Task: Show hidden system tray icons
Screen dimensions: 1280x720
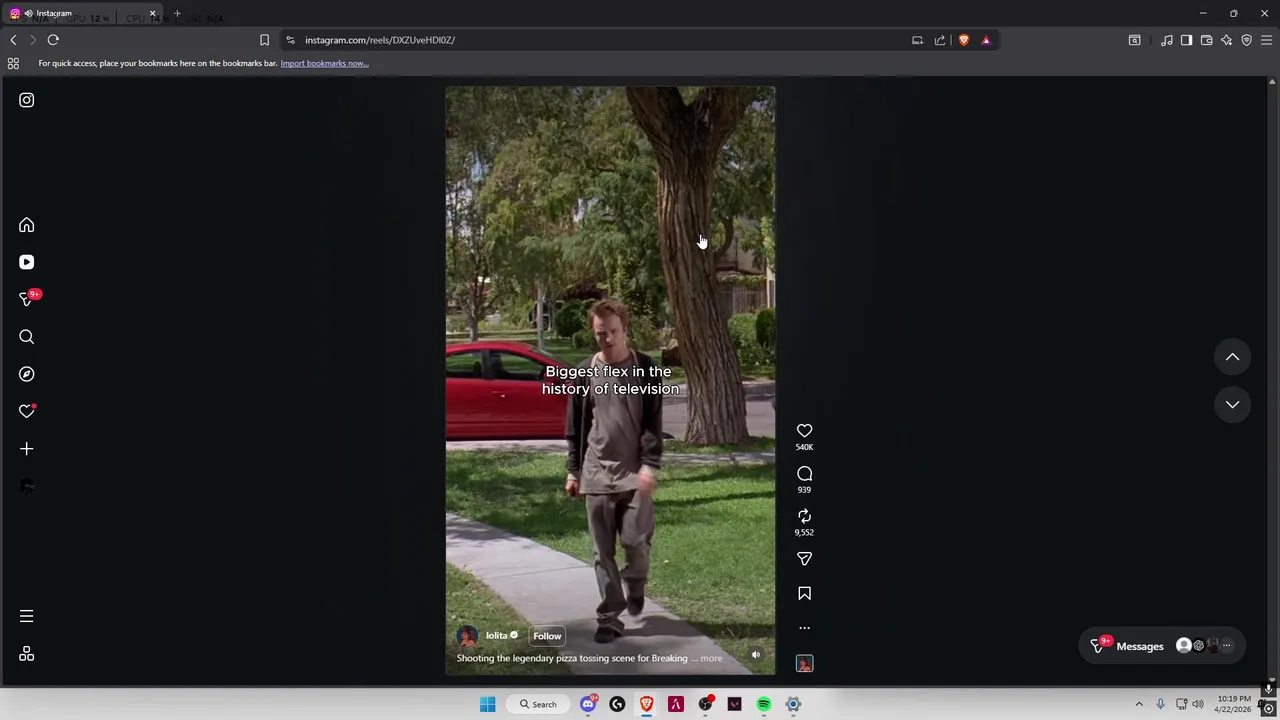Action: click(x=1138, y=704)
